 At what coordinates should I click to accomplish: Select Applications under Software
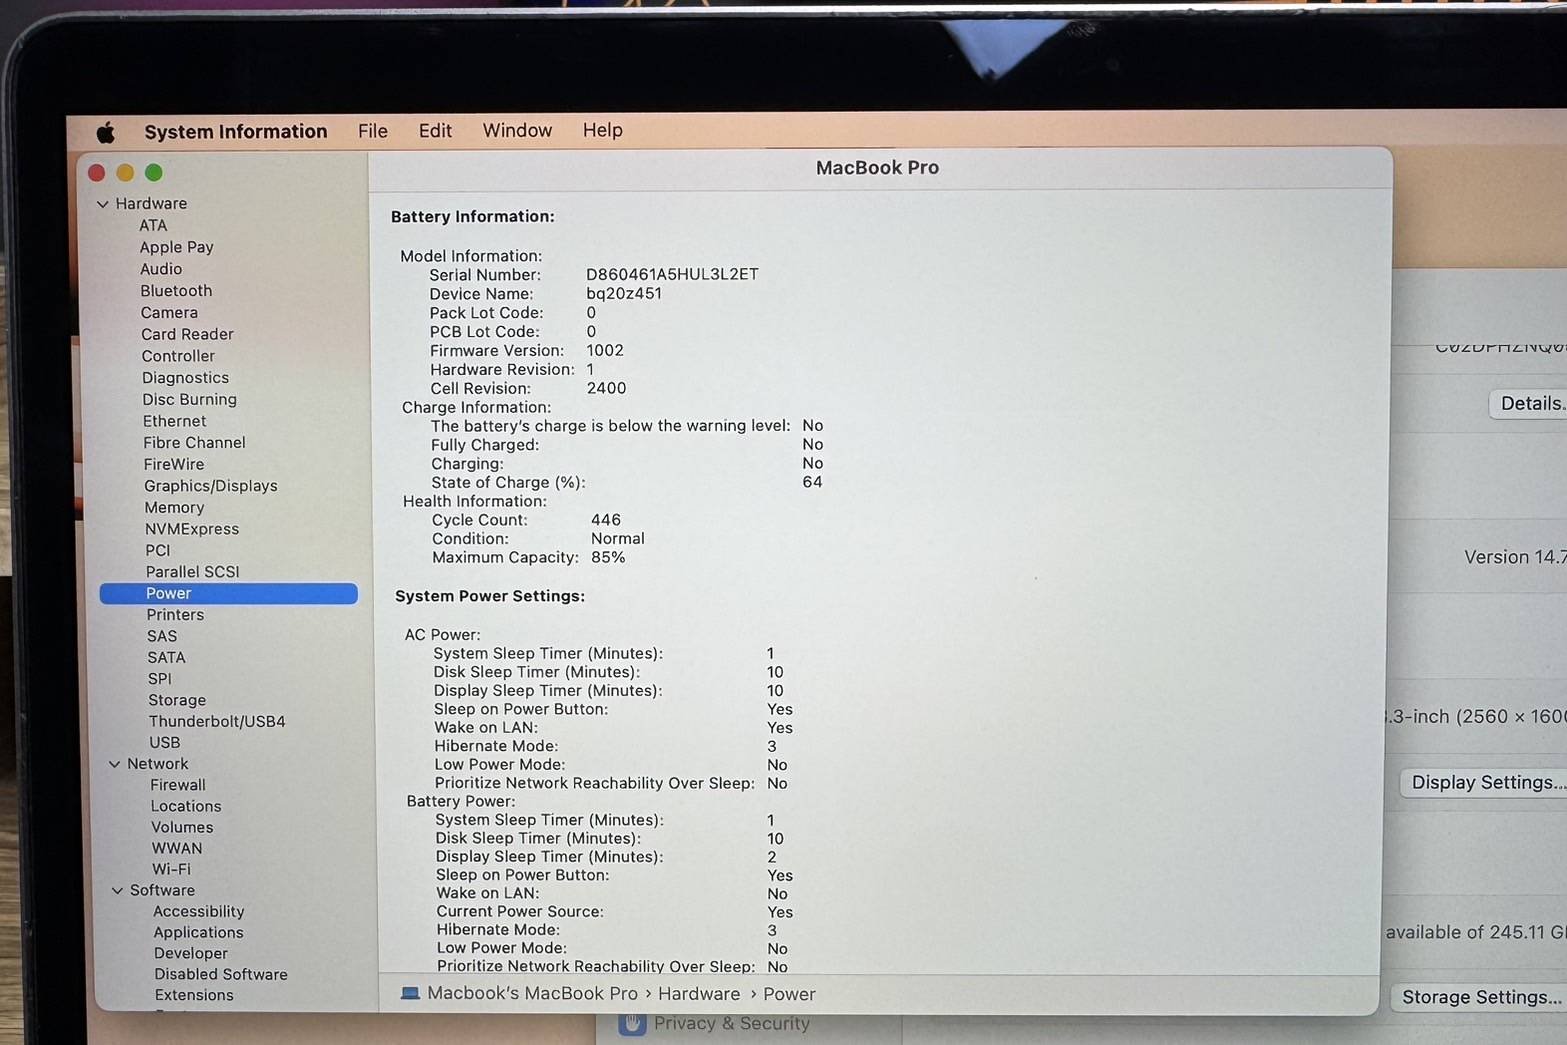(x=198, y=932)
